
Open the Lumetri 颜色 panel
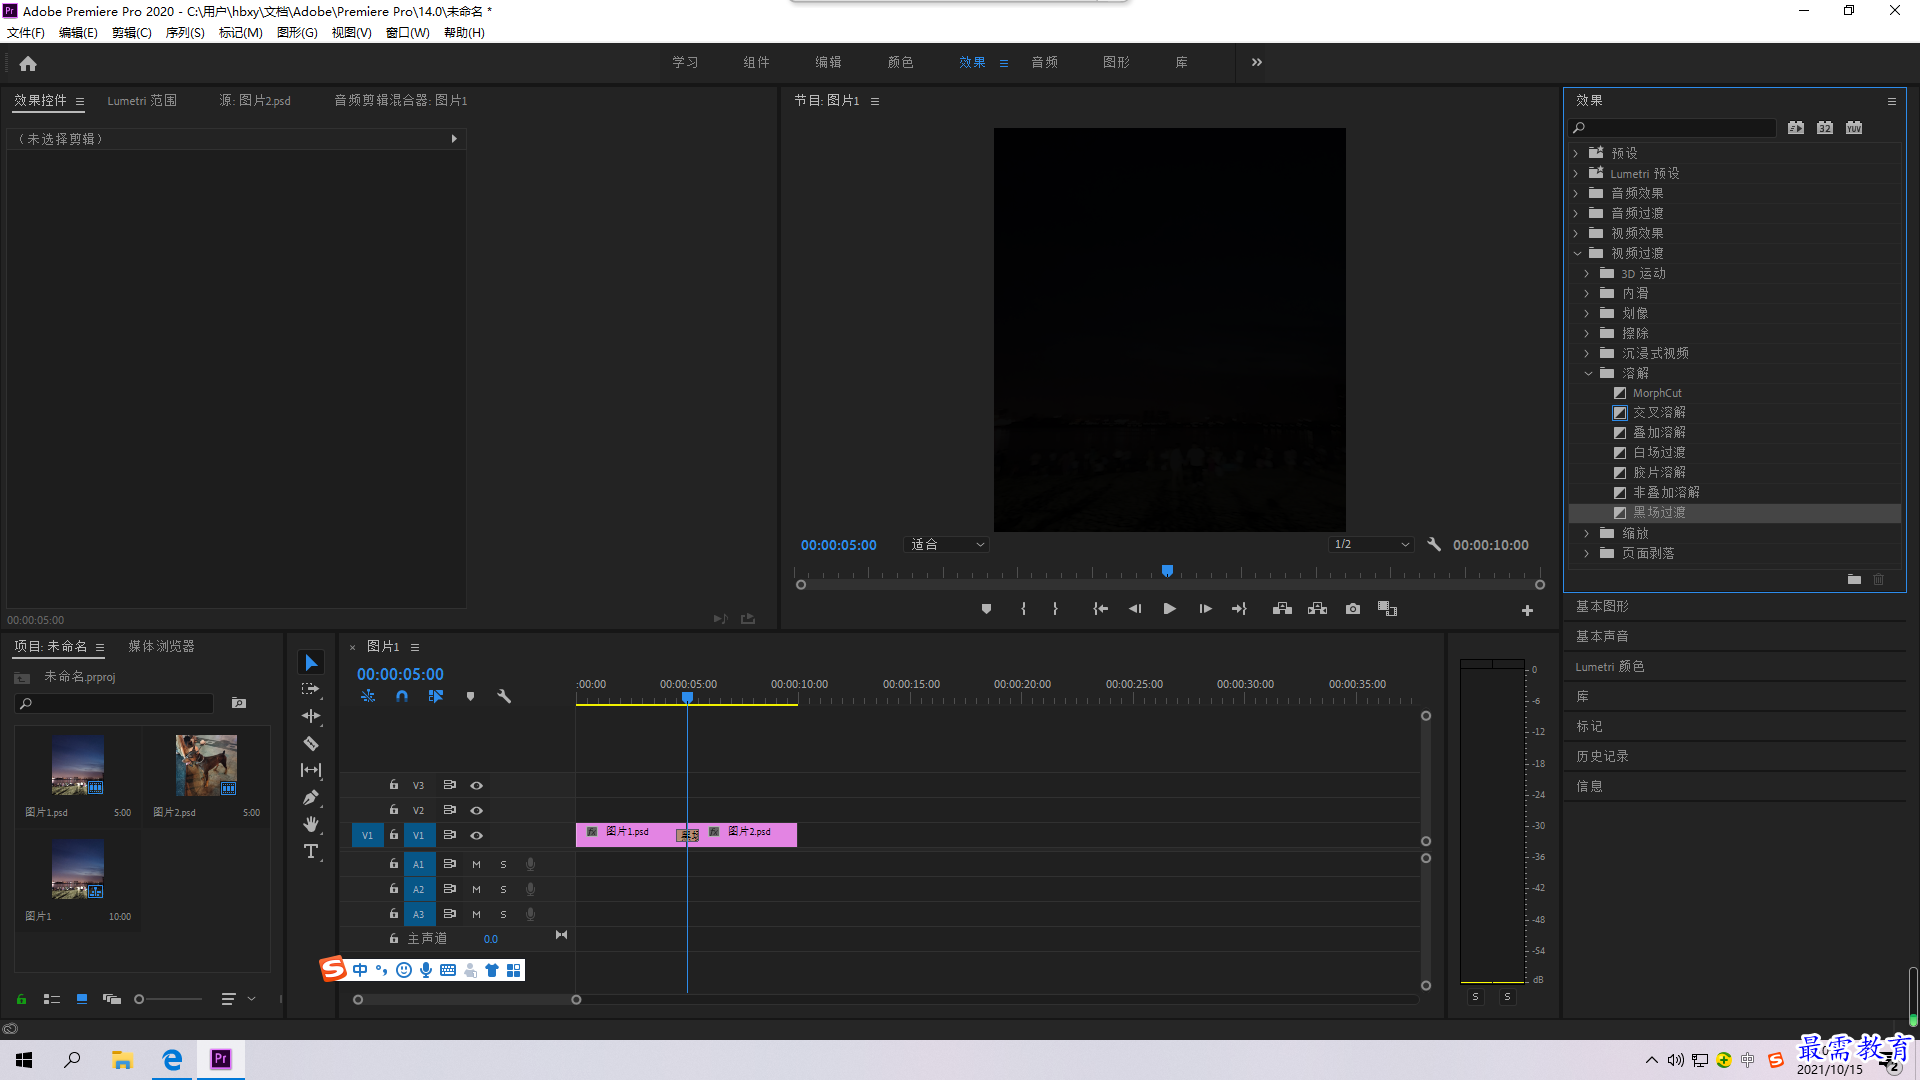(1609, 666)
